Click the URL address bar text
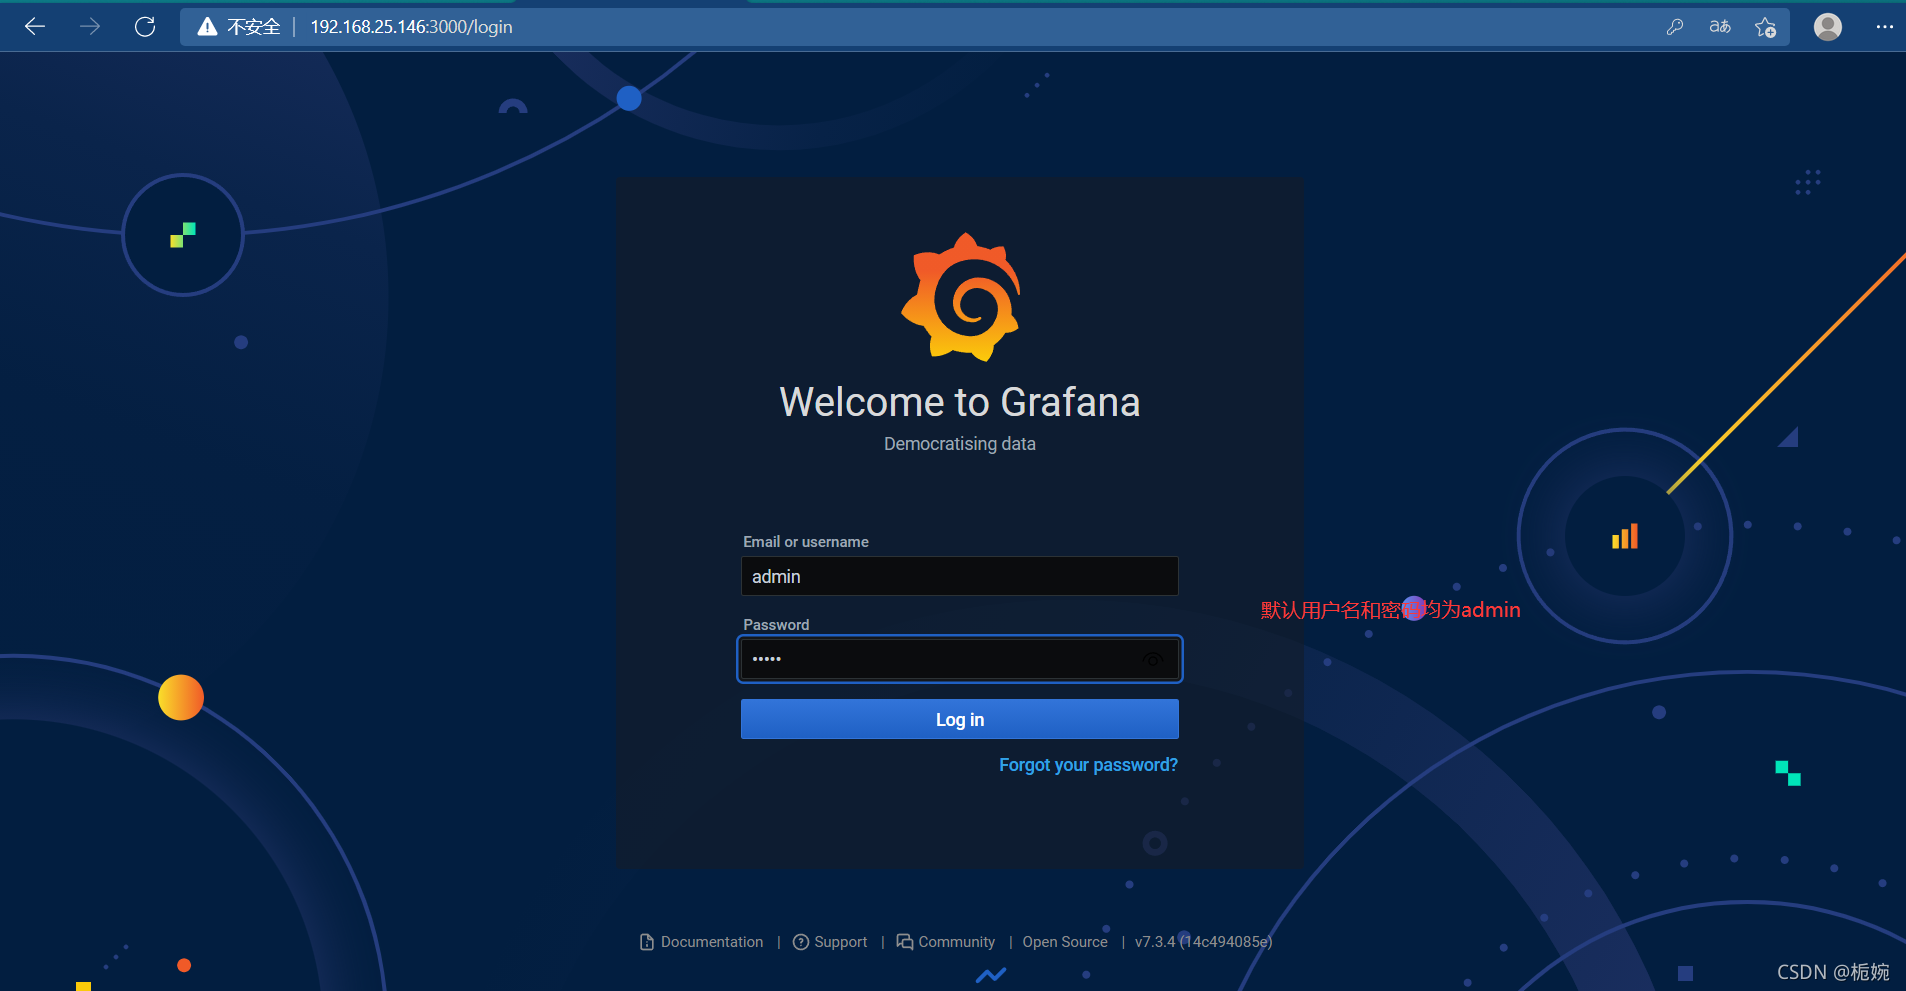The image size is (1906, 991). pos(411,27)
